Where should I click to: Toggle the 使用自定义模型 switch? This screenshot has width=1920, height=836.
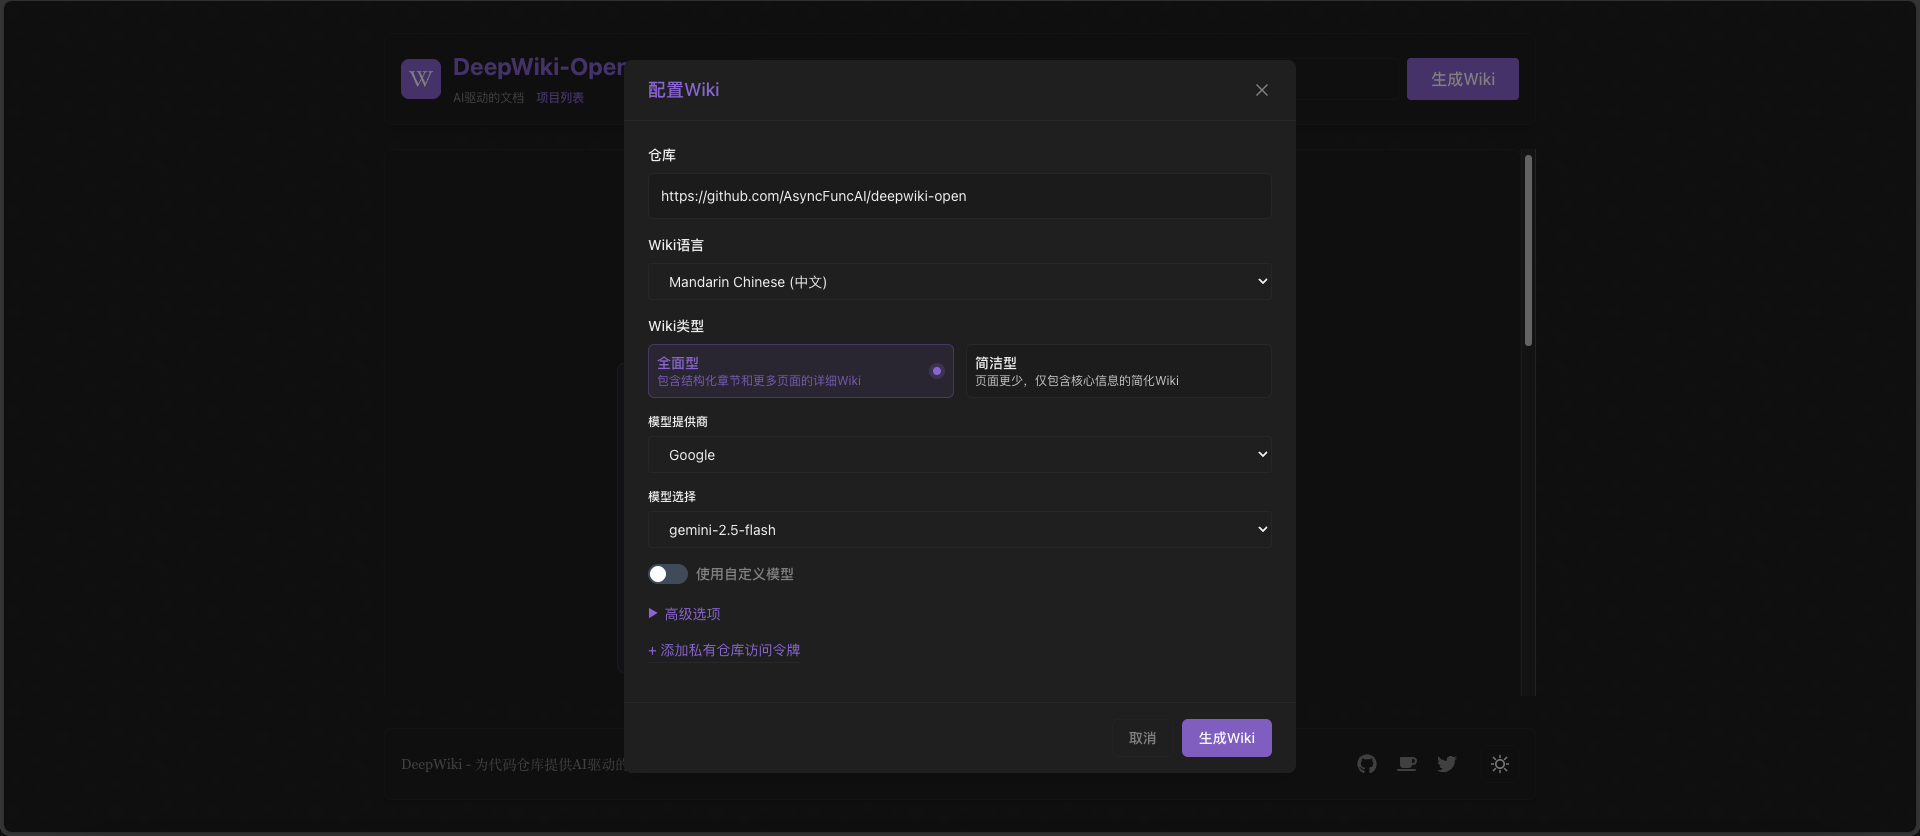[x=668, y=574]
